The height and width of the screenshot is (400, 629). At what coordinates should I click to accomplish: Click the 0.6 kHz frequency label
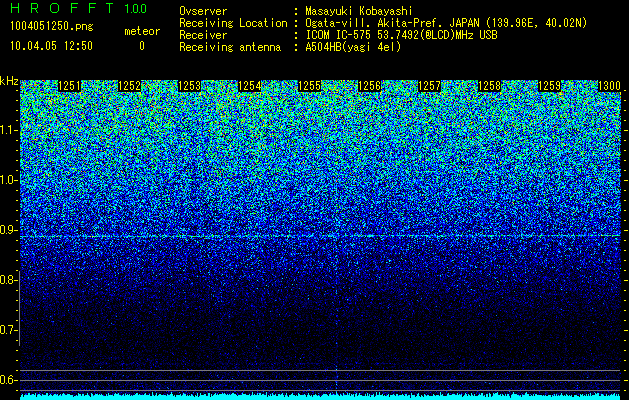(7, 380)
